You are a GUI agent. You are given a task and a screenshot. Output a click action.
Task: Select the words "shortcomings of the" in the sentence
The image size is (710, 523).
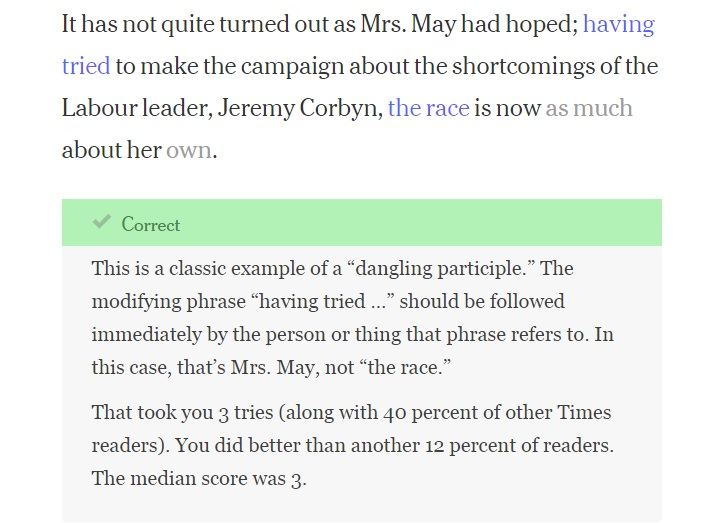click(555, 66)
